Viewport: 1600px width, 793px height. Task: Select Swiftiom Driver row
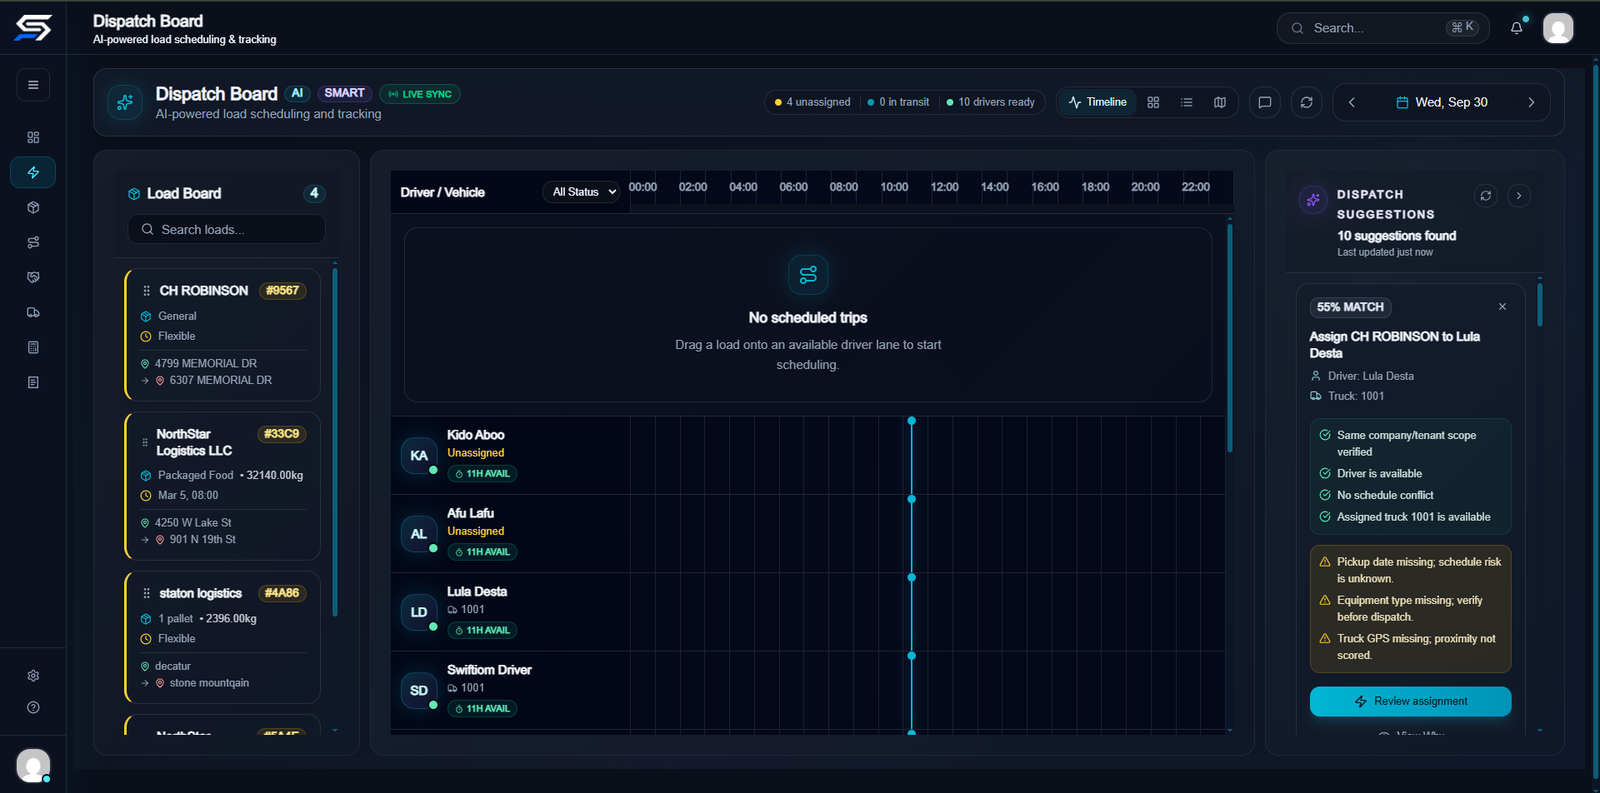[x=808, y=690]
